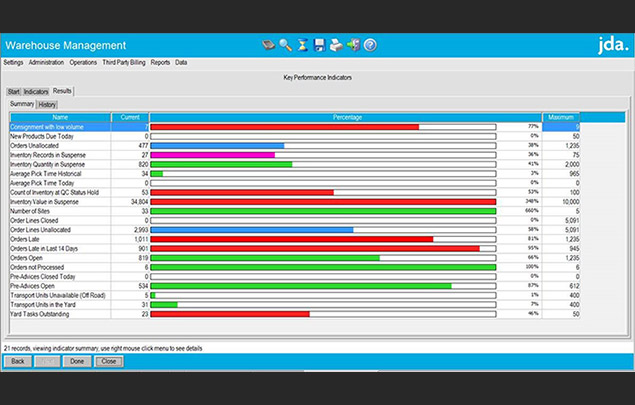Switch to the History sub-tab
635x405 pixels.
[x=47, y=104]
